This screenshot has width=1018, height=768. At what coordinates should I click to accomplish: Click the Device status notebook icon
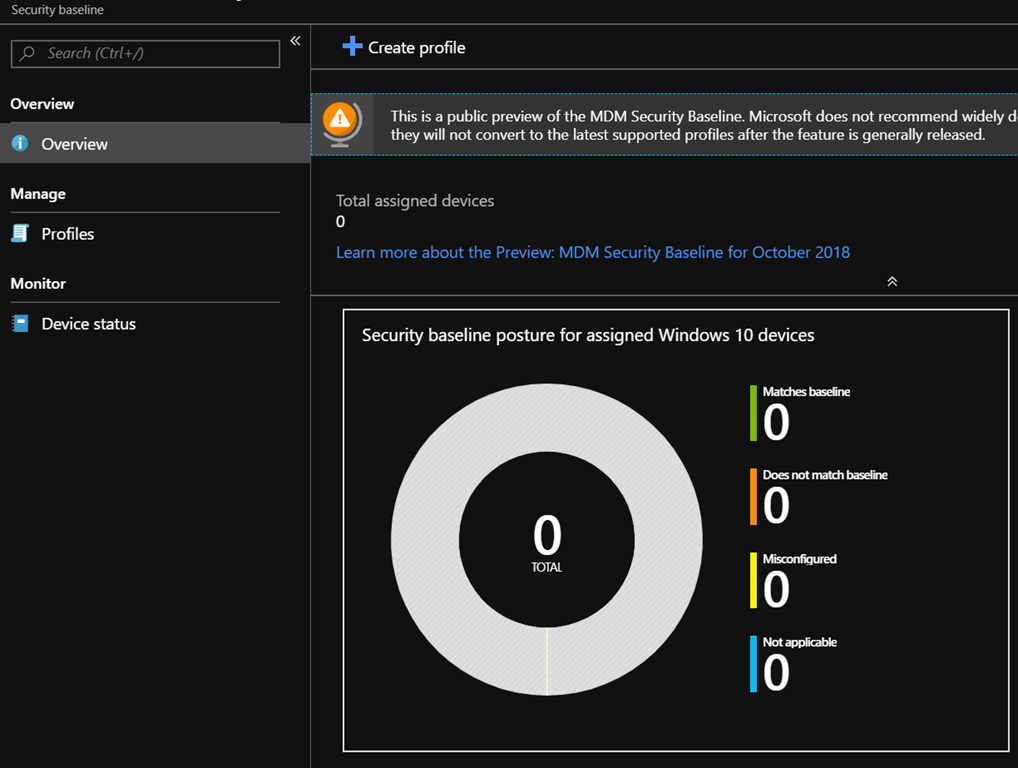(x=20, y=324)
